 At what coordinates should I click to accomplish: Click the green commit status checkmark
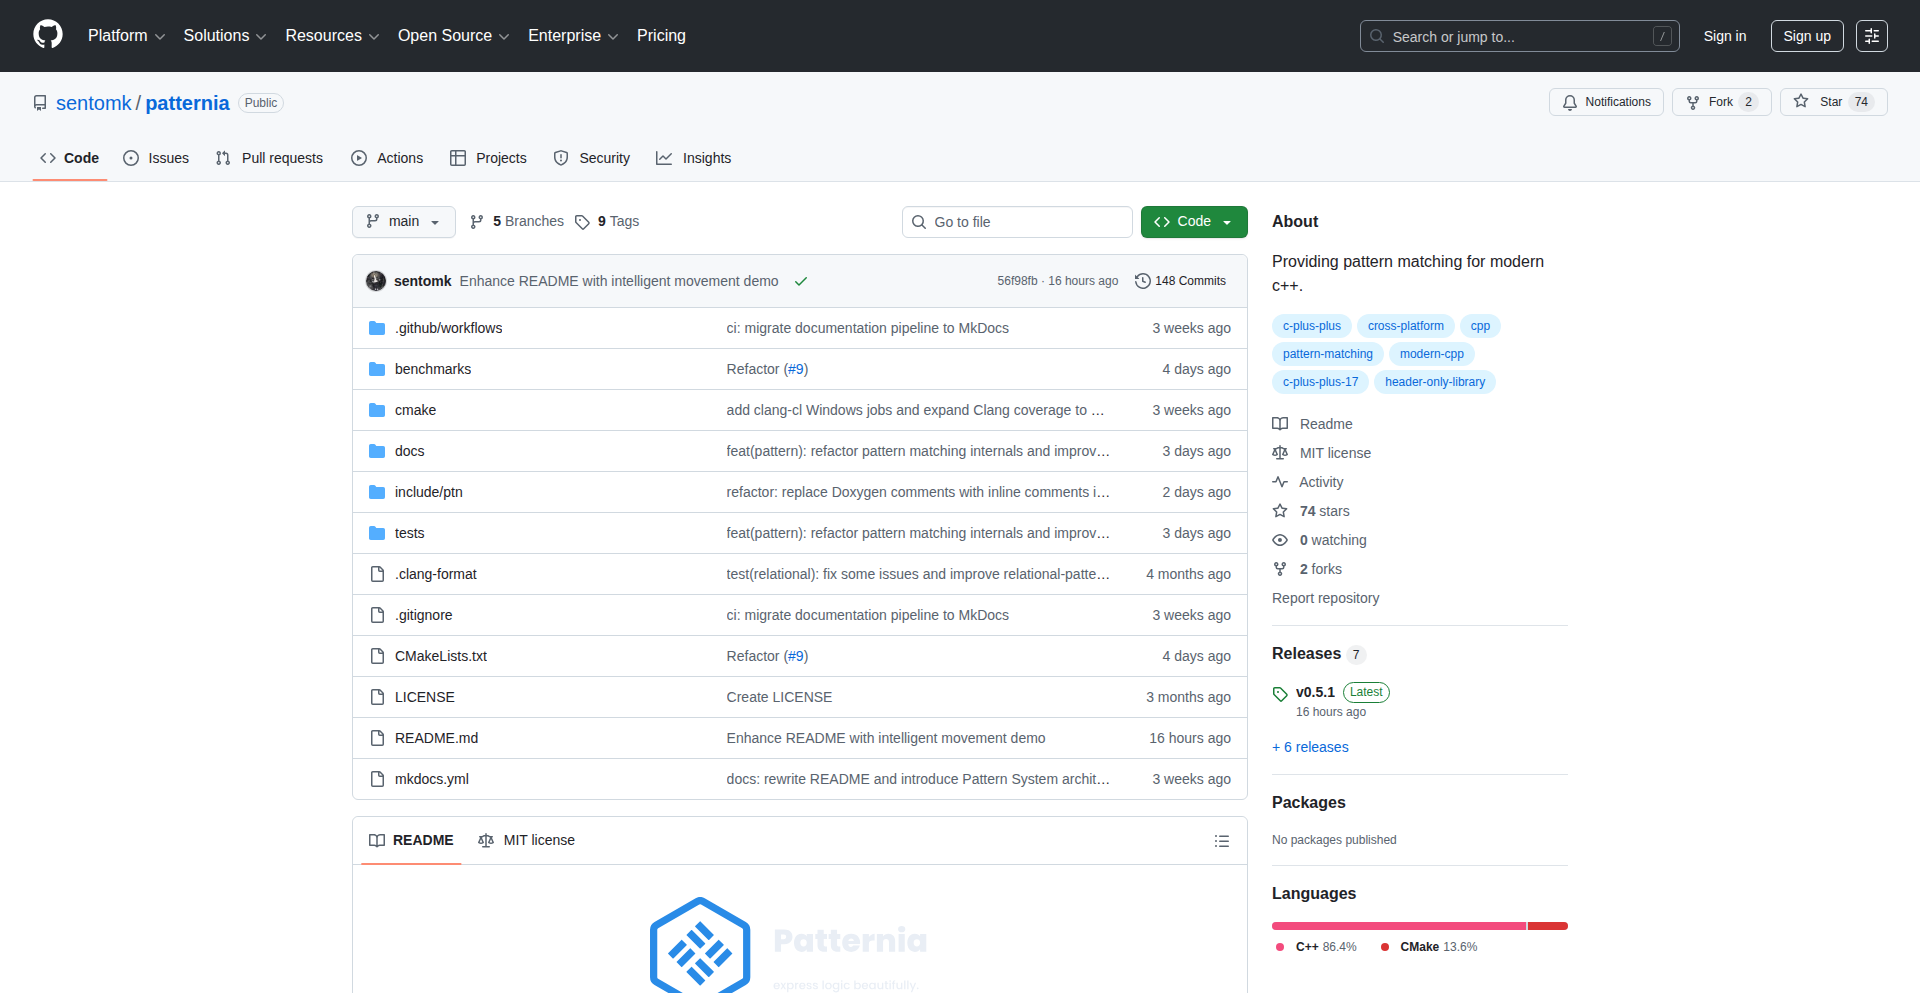pos(801,282)
